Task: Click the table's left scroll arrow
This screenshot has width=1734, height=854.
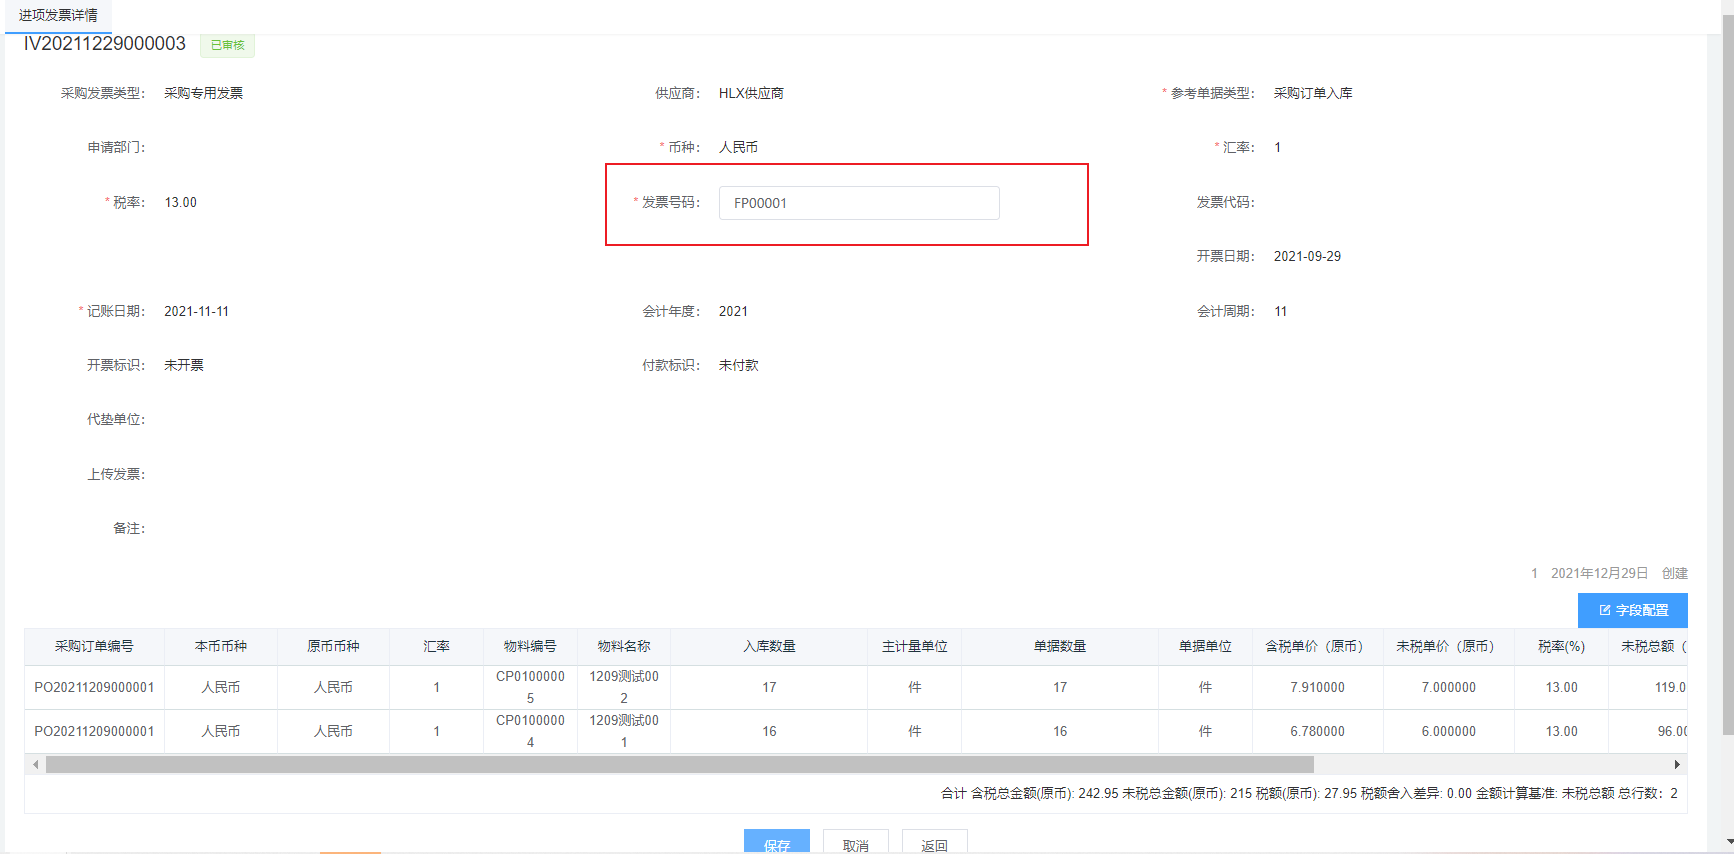Action: pos(36,765)
